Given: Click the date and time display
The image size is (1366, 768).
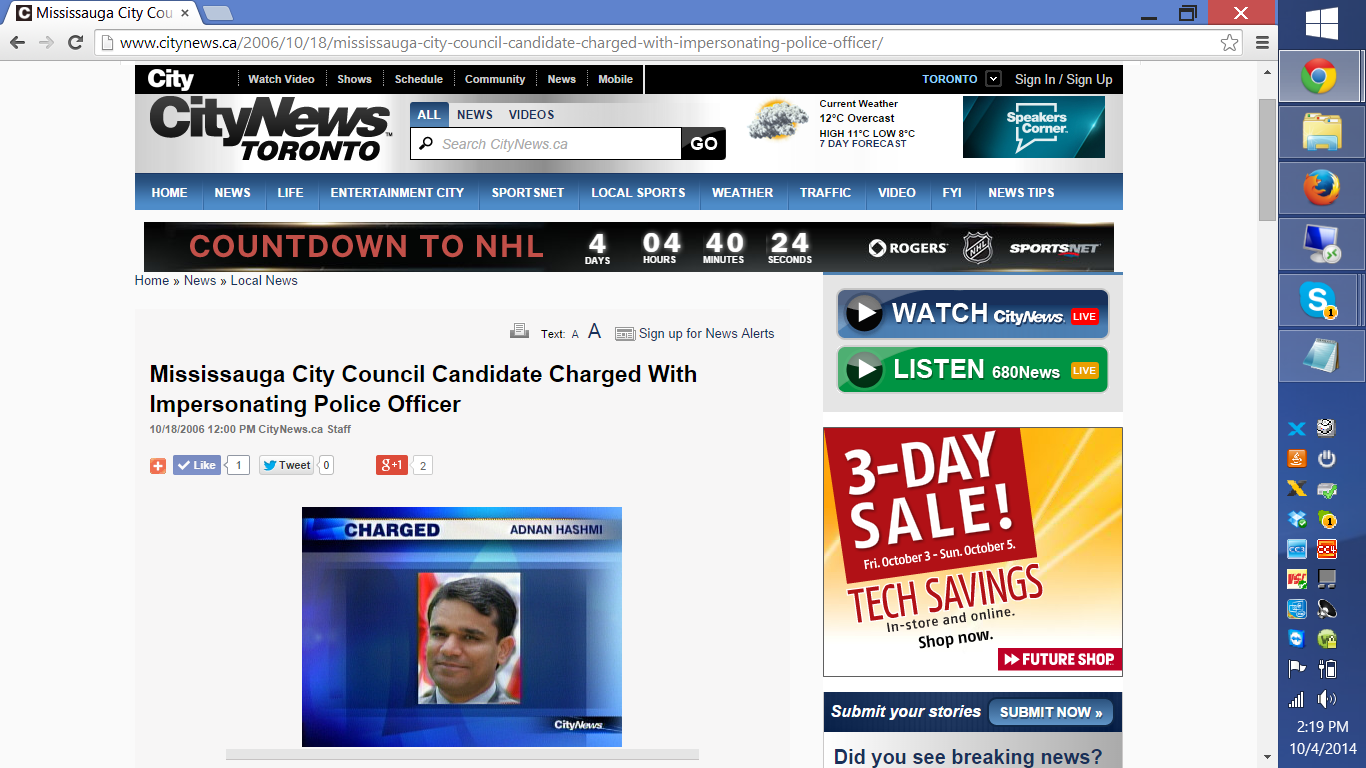Looking at the screenshot, I should click(x=1322, y=737).
